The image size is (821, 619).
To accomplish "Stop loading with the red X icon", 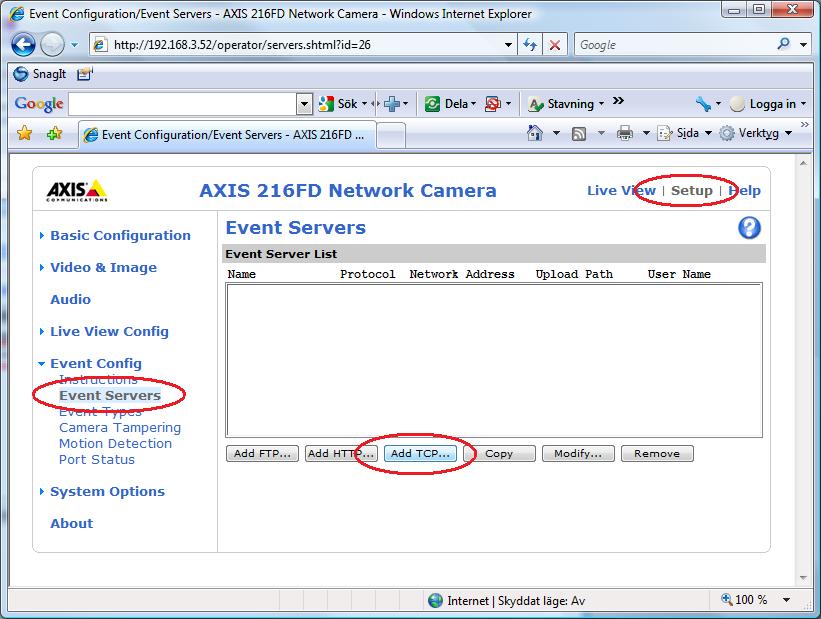I will 555,45.
